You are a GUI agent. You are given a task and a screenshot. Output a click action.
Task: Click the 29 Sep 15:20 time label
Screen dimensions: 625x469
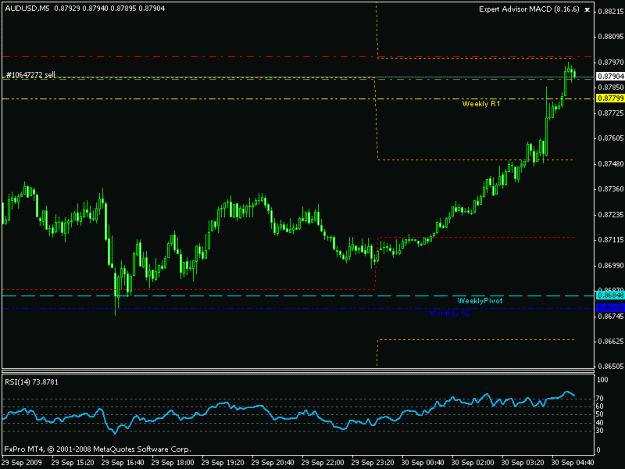[x=73, y=463]
